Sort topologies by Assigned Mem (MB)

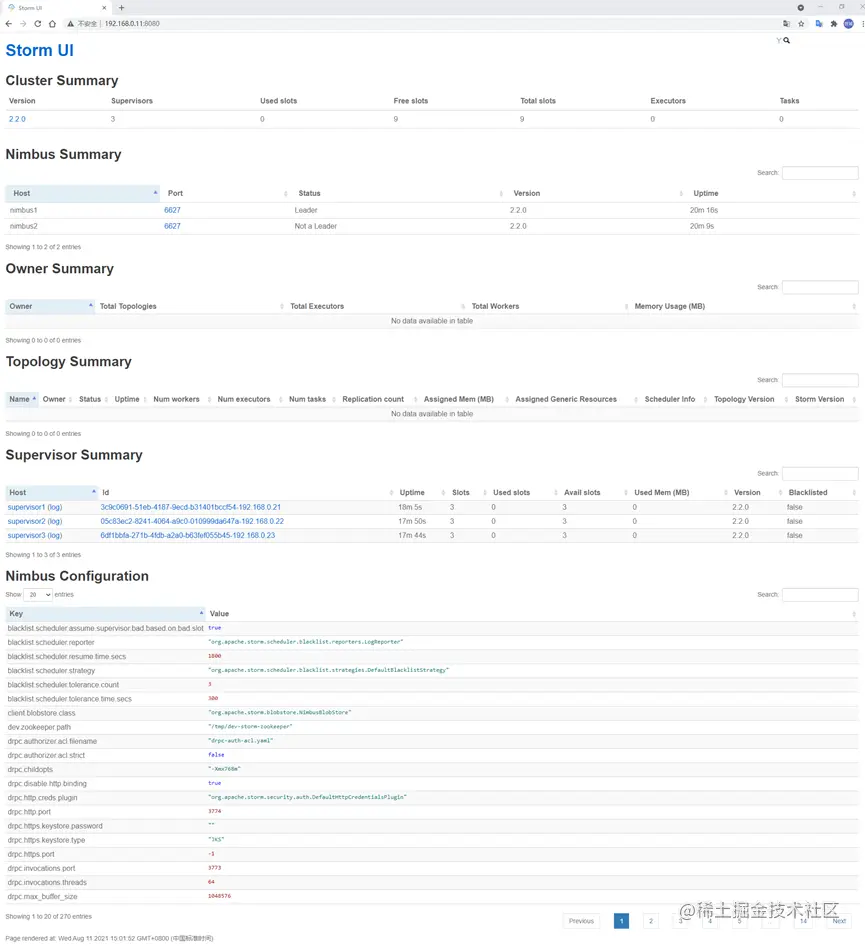pyautogui.click(x=464, y=399)
